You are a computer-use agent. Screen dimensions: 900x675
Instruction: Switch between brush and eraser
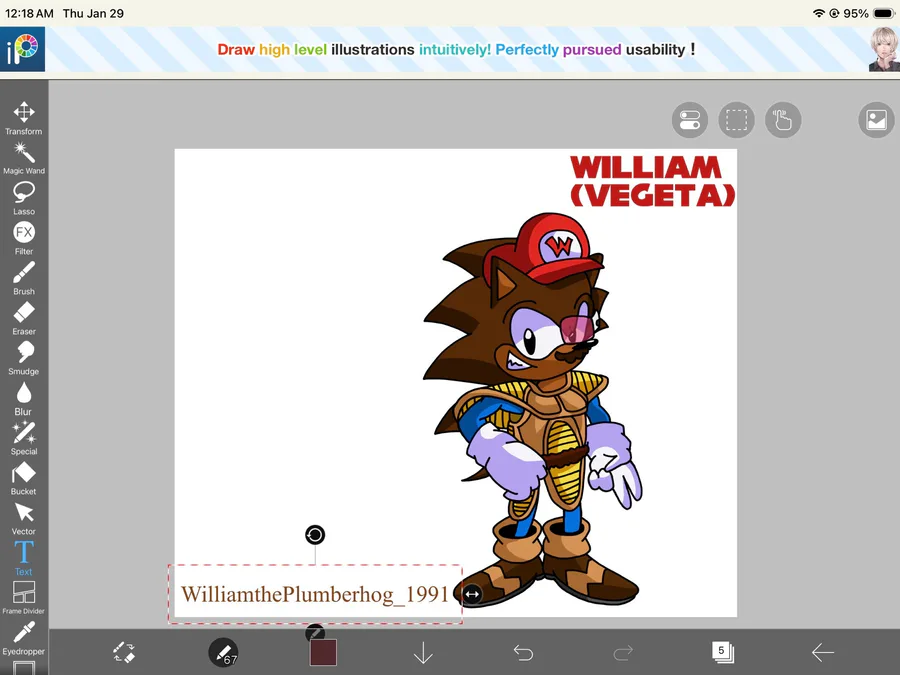tap(123, 653)
